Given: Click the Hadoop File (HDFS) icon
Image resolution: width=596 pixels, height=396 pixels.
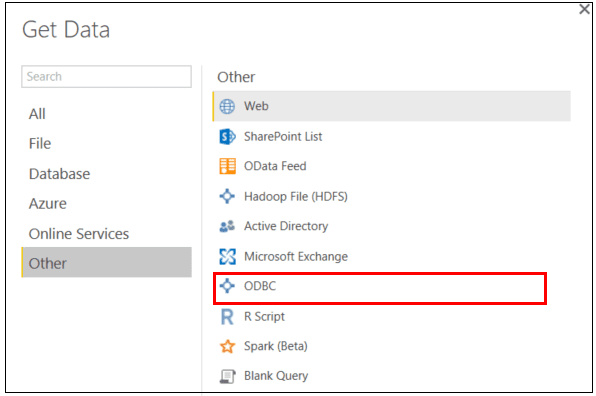Looking at the screenshot, I should tap(227, 196).
